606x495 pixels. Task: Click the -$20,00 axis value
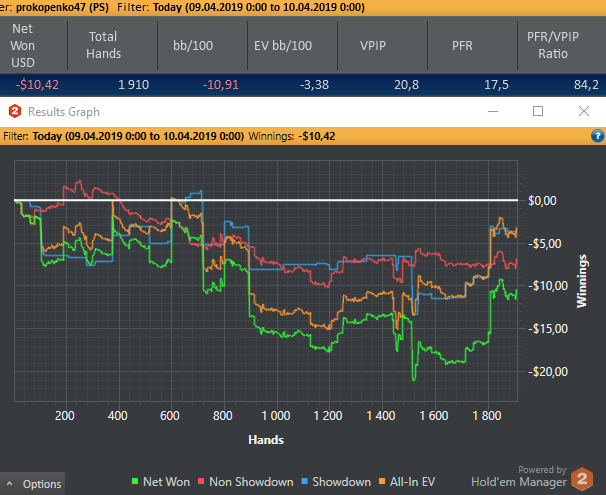548,372
